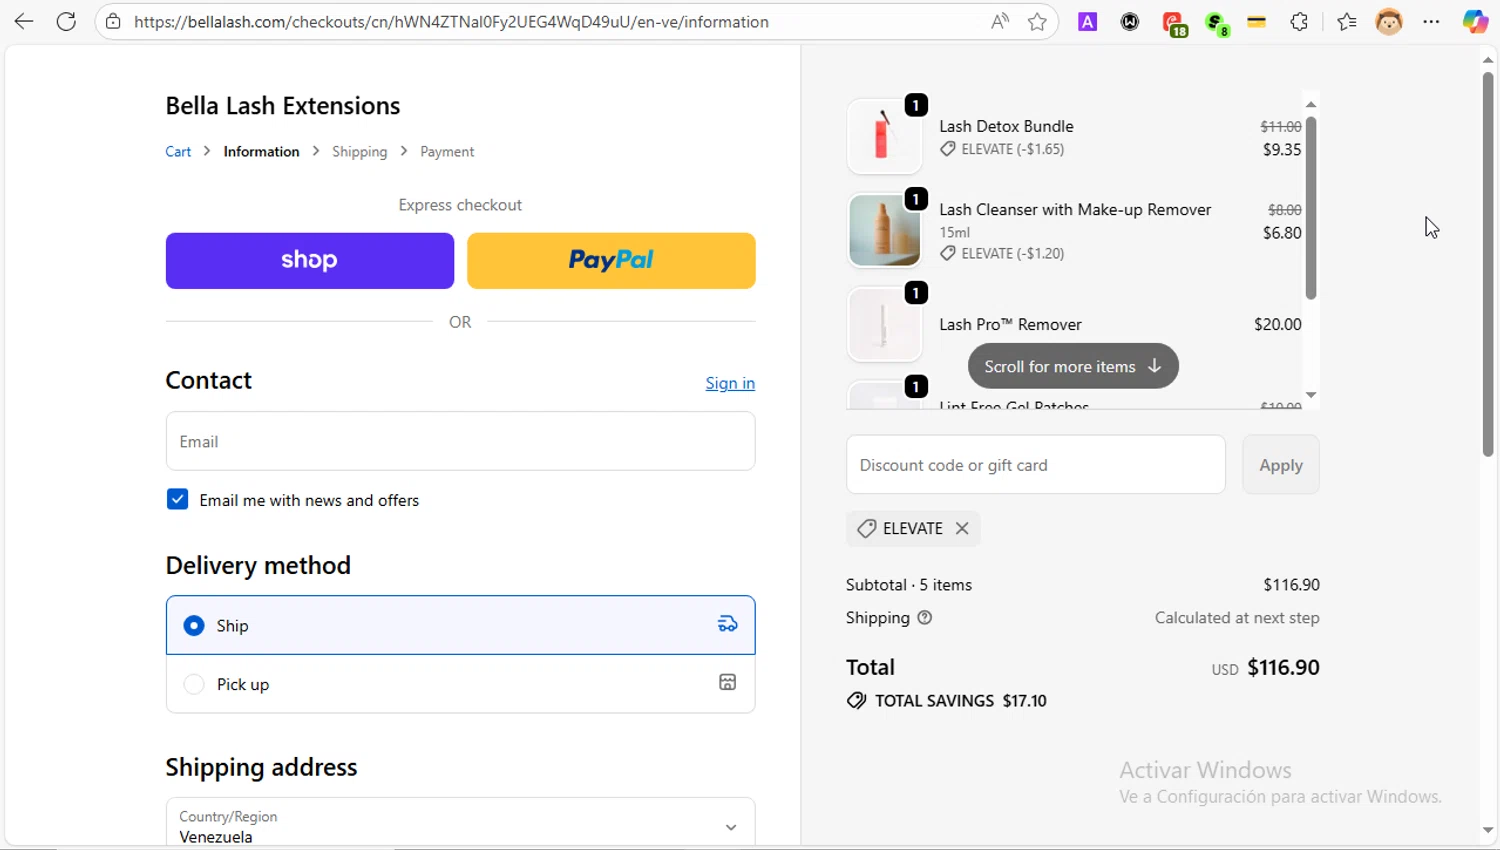Click the ELEVATE (-$1.65) discount text
The height and width of the screenshot is (850, 1500).
[x=1012, y=149]
